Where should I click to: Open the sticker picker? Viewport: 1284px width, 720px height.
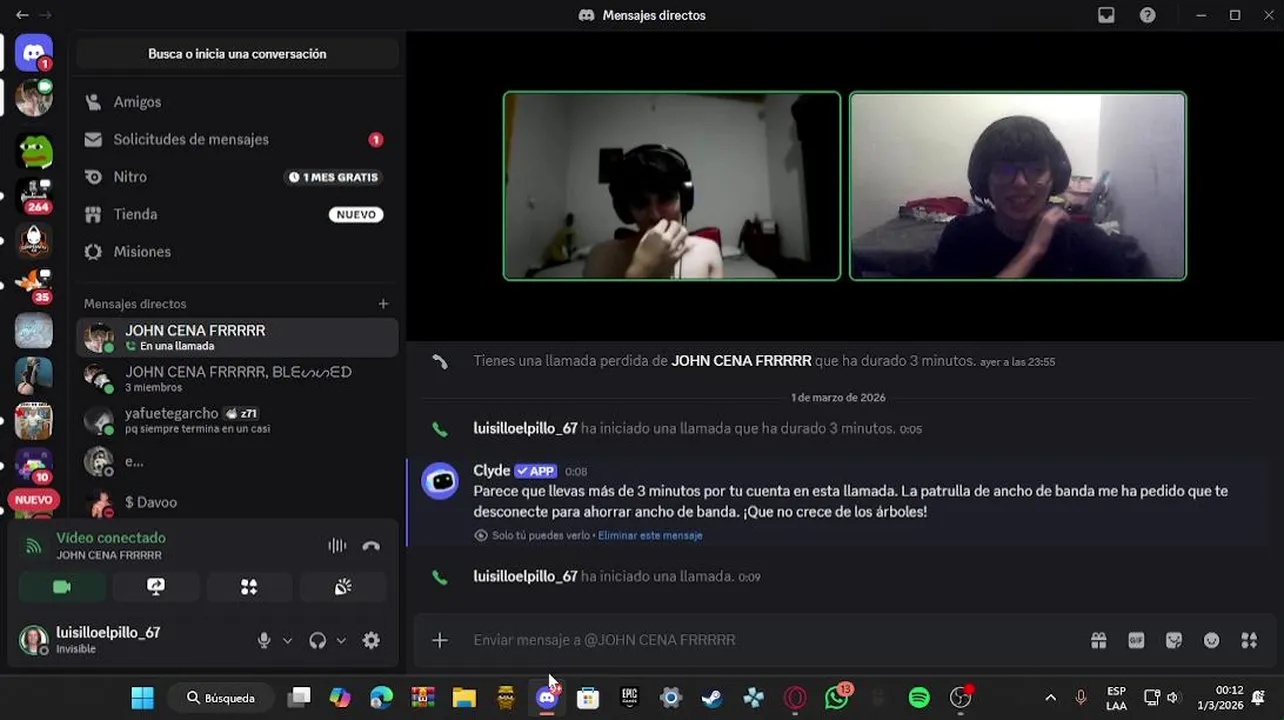coord(1174,640)
